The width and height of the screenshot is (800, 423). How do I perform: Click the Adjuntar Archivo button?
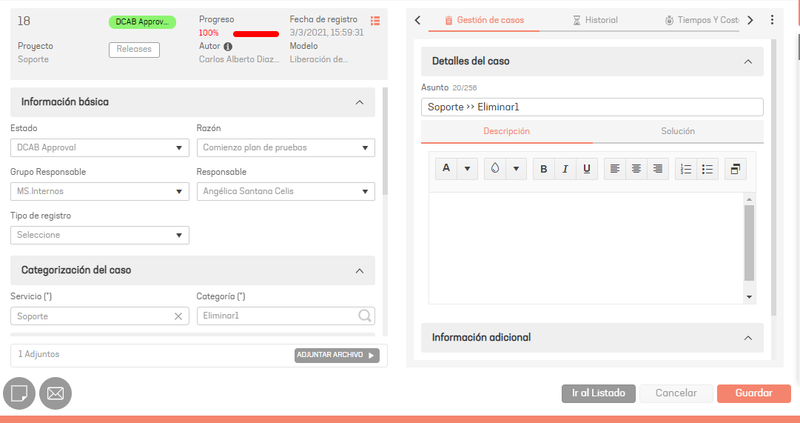[337, 355]
